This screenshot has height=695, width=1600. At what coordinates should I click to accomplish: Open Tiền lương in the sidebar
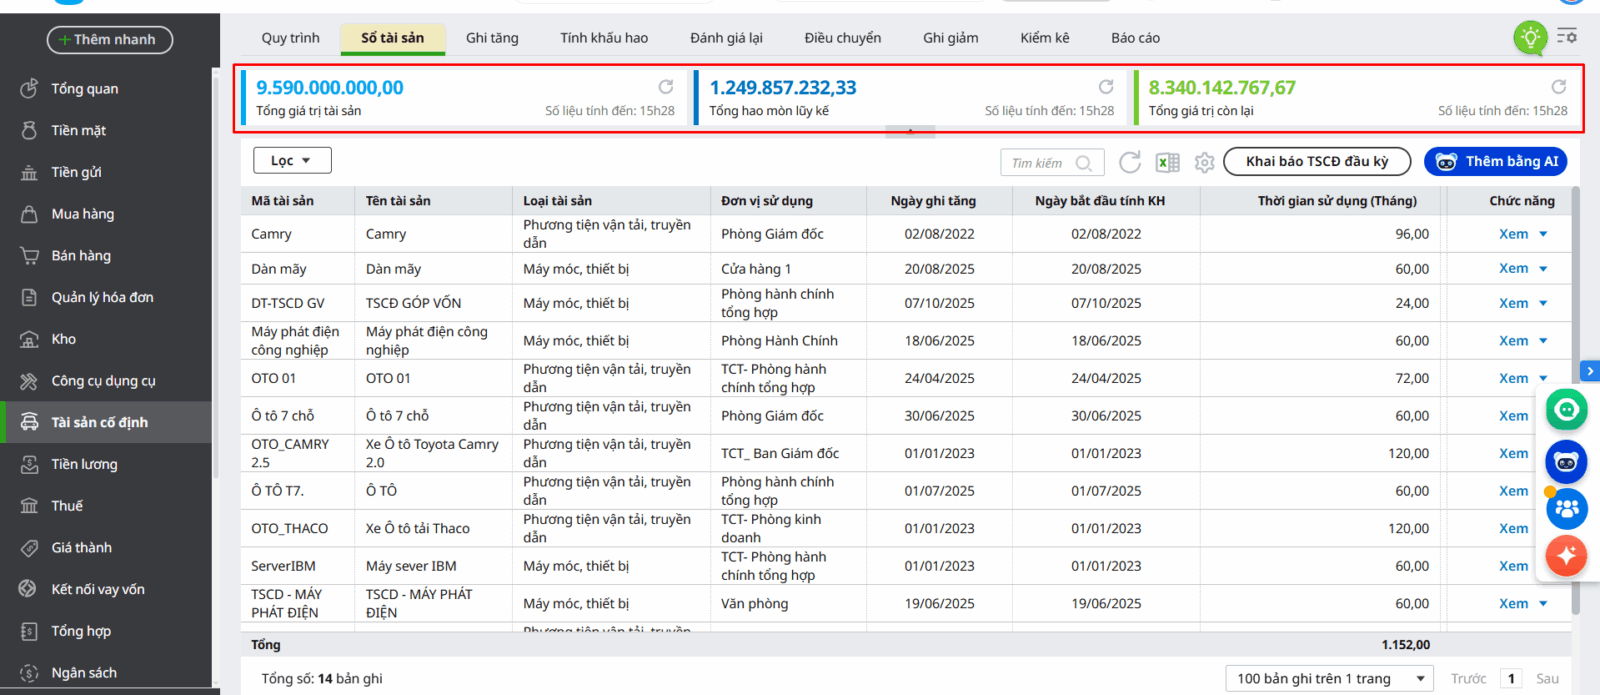(x=84, y=464)
